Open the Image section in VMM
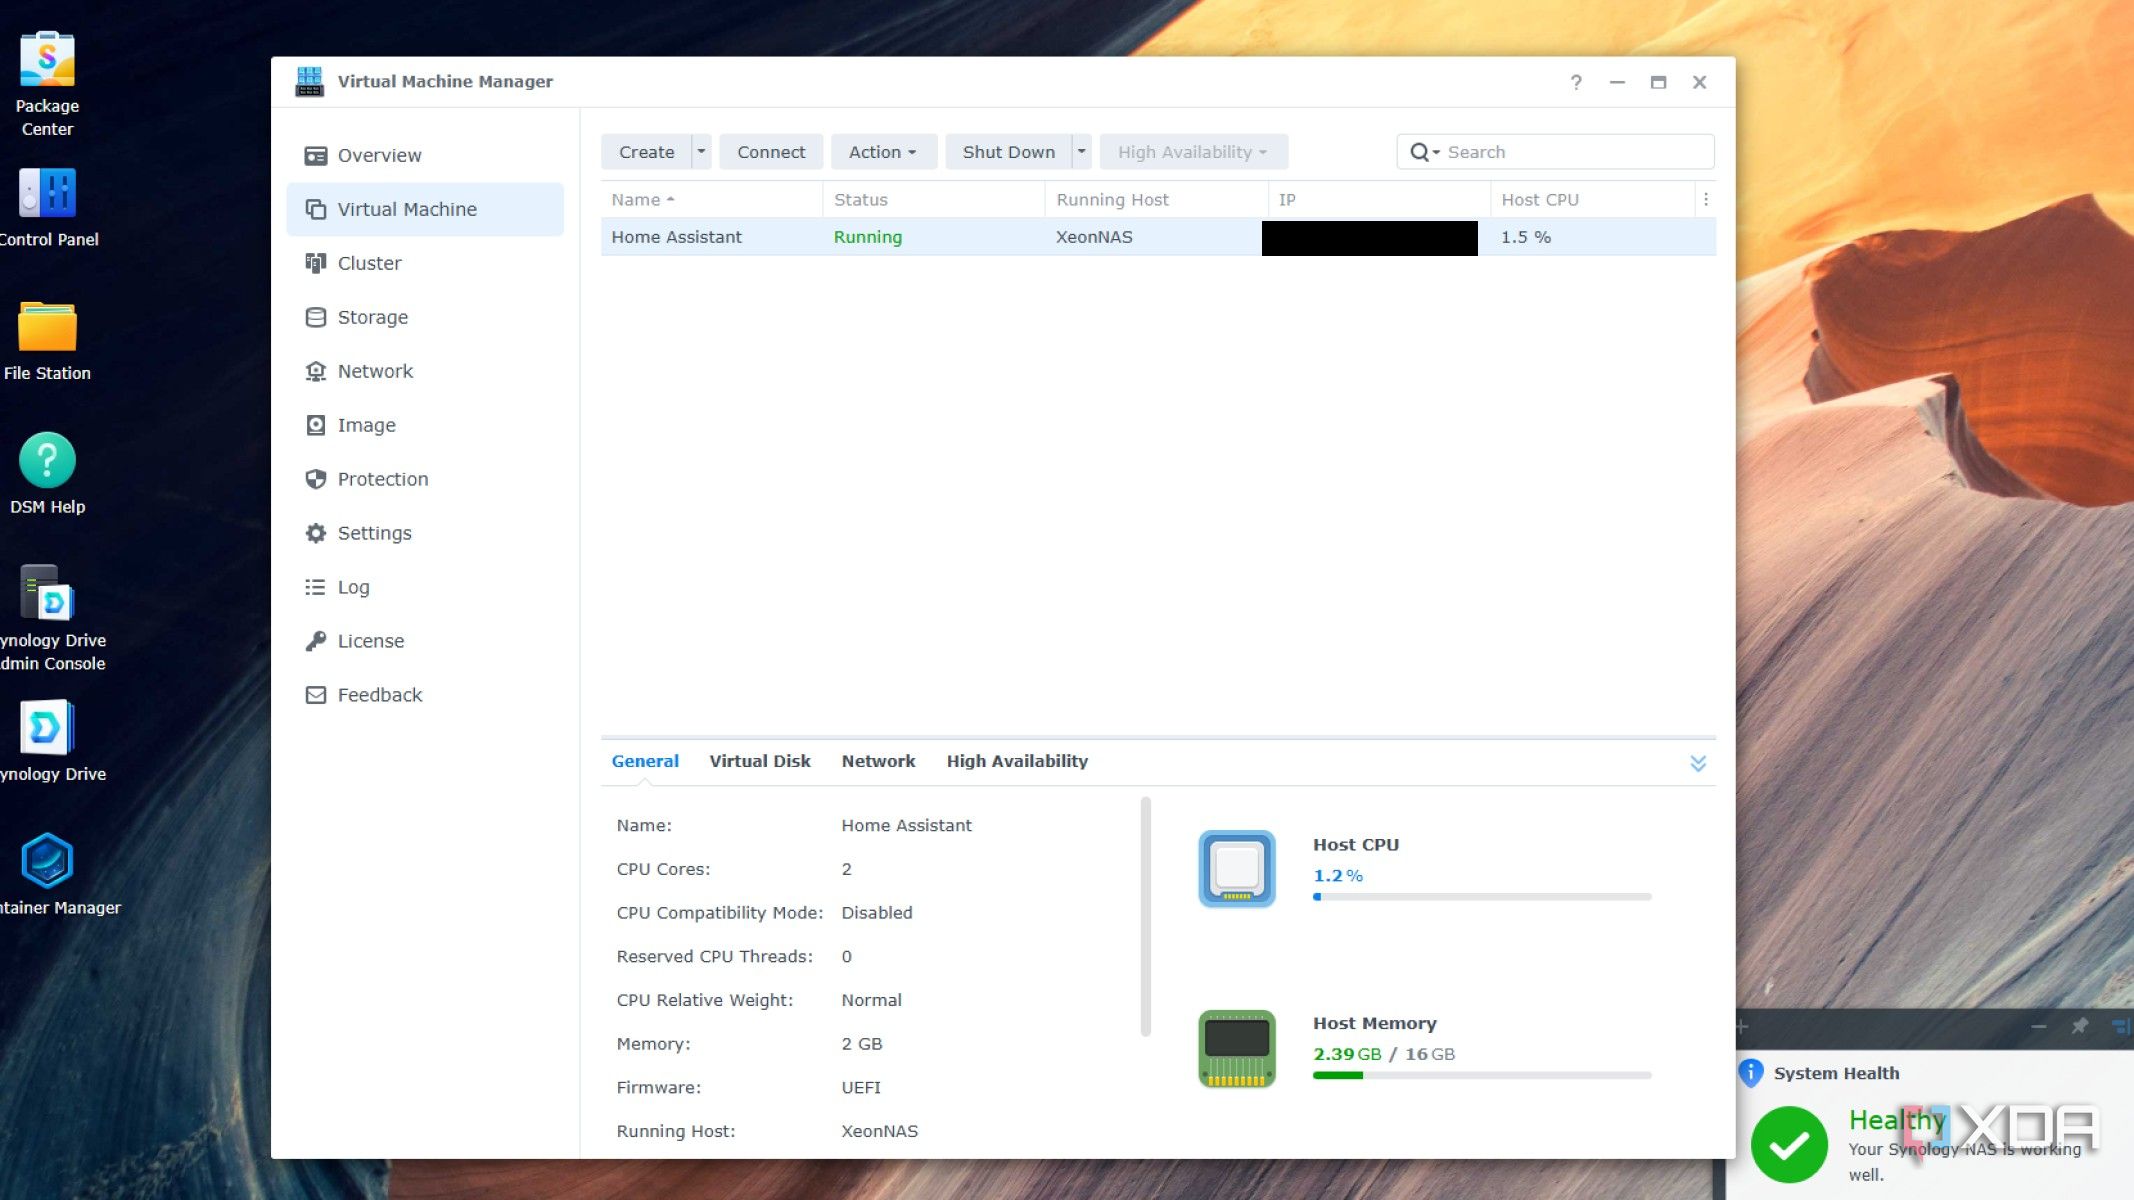 click(x=365, y=425)
